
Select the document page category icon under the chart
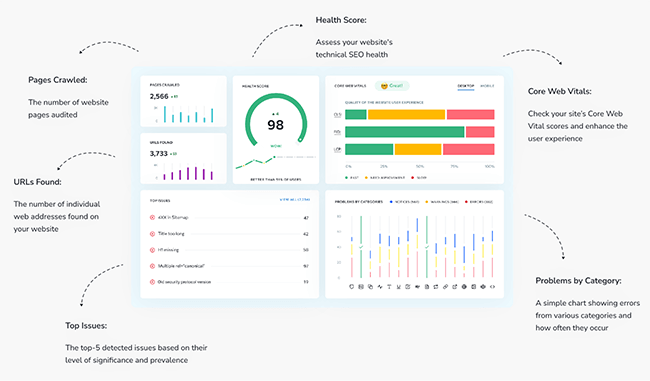point(427,286)
